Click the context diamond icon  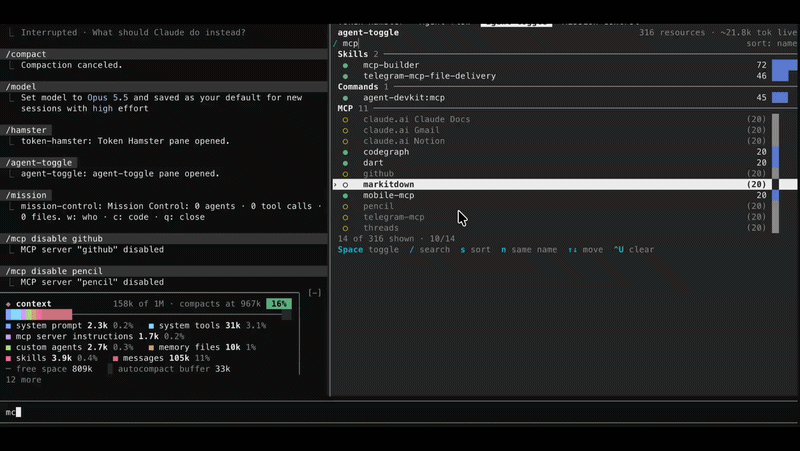tap(8, 304)
